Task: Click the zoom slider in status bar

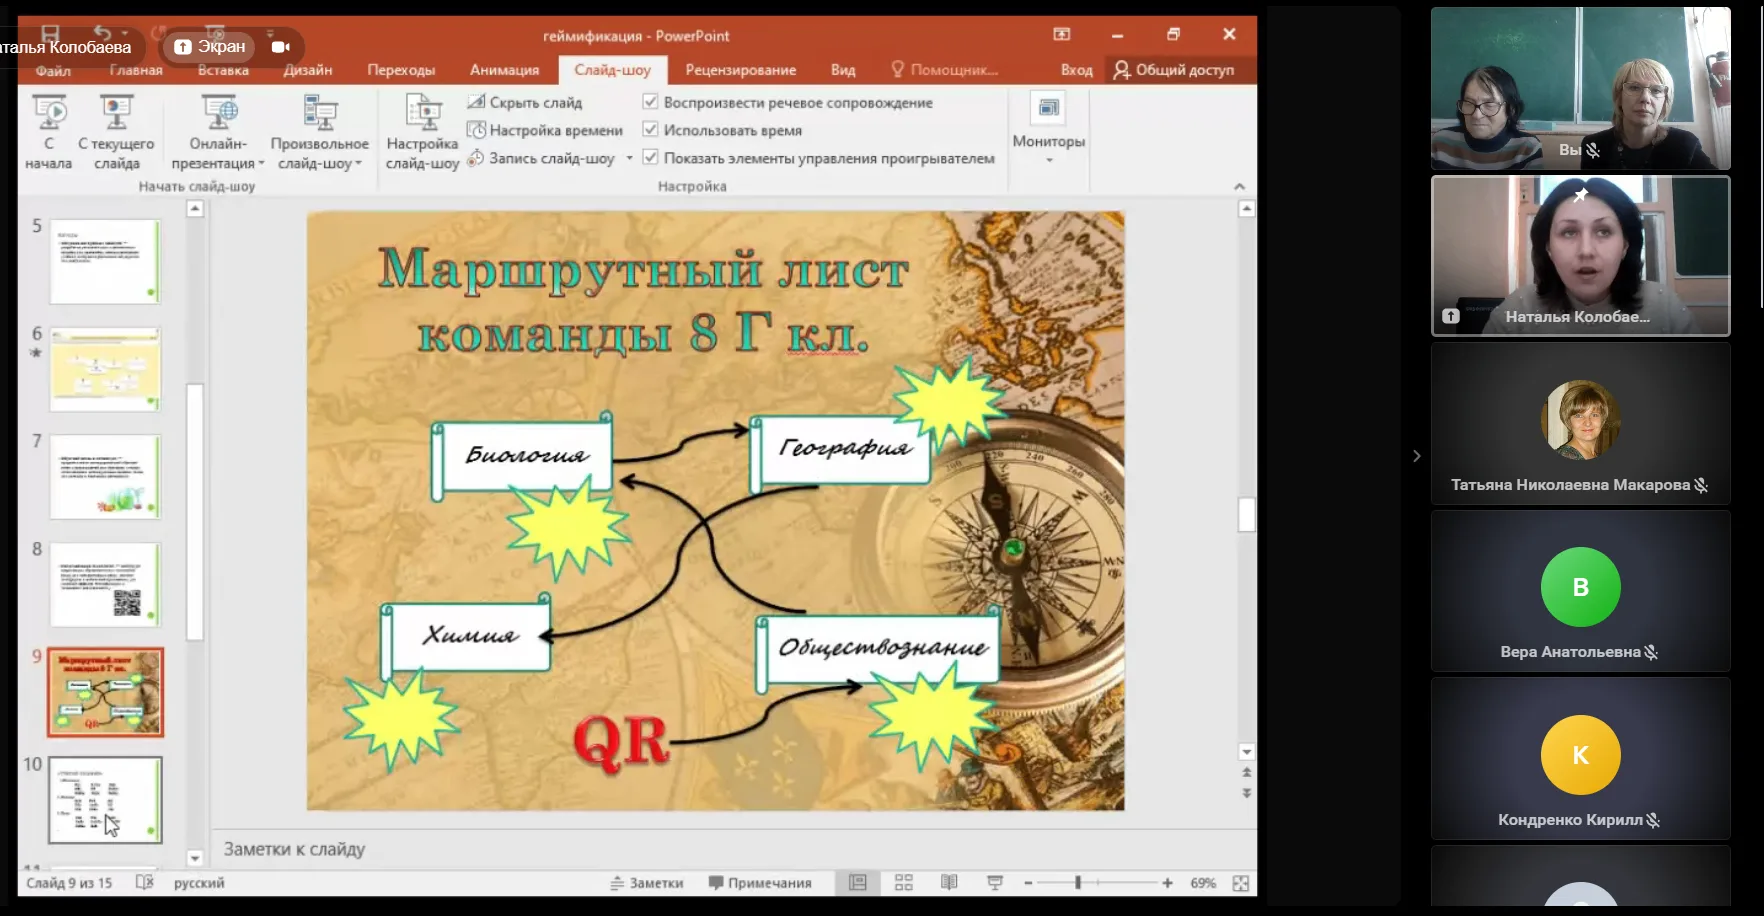Action: tap(1078, 883)
